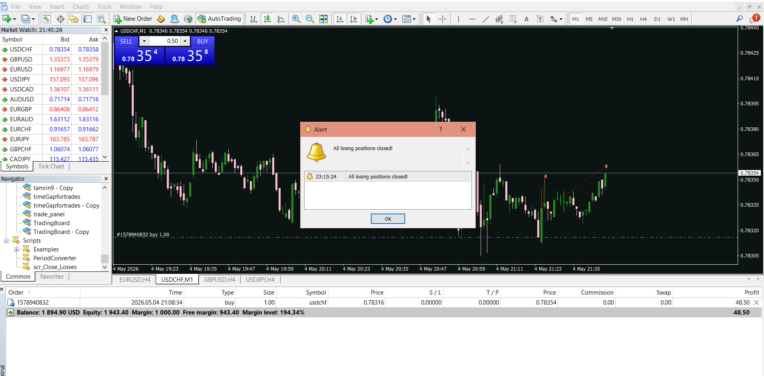Open the Insert menu
The image size is (764, 376).
pyautogui.click(x=57, y=7)
